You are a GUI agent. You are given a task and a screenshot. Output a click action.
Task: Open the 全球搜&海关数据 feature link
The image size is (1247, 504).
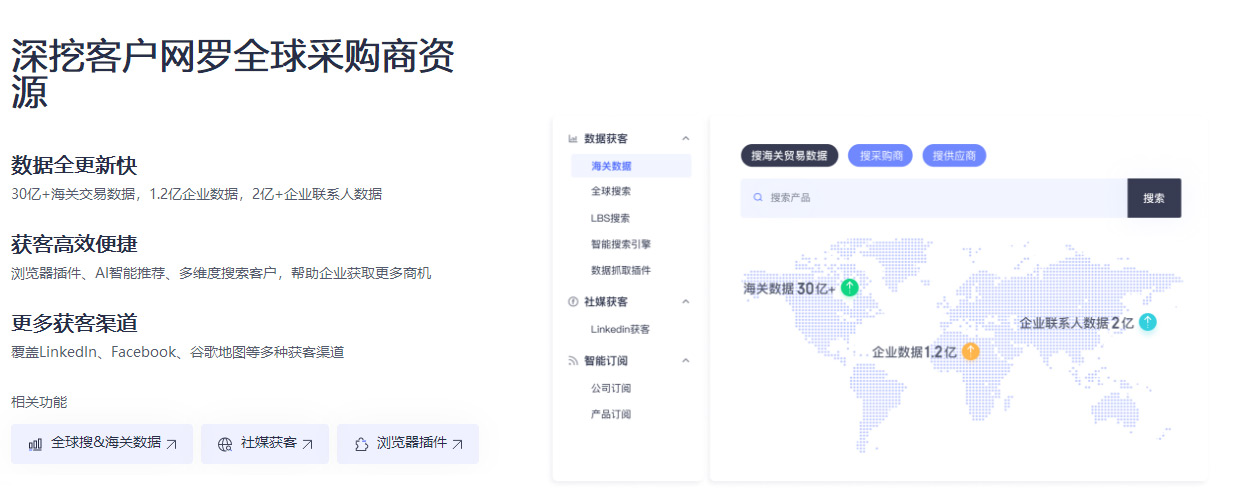click(x=102, y=444)
